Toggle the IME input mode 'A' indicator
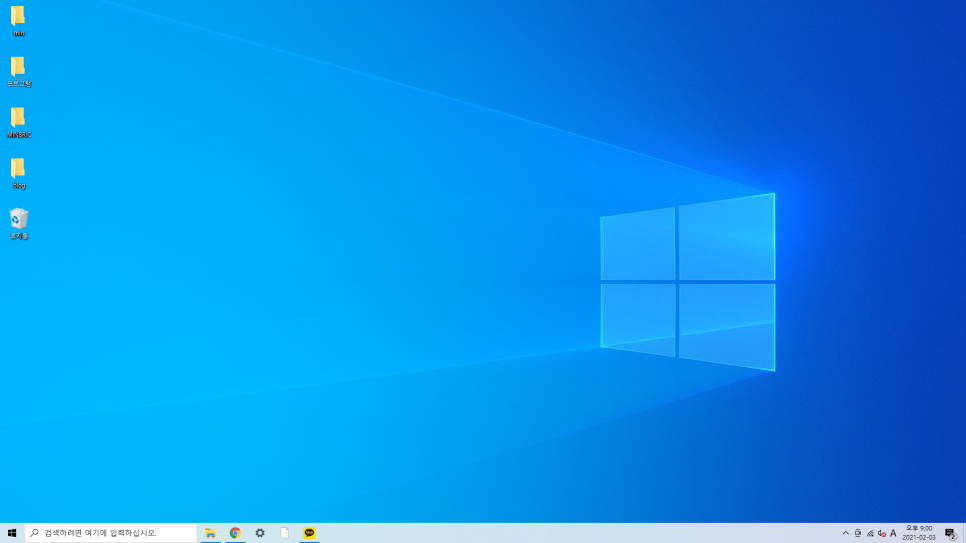Image resolution: width=966 pixels, height=543 pixels. click(x=893, y=533)
